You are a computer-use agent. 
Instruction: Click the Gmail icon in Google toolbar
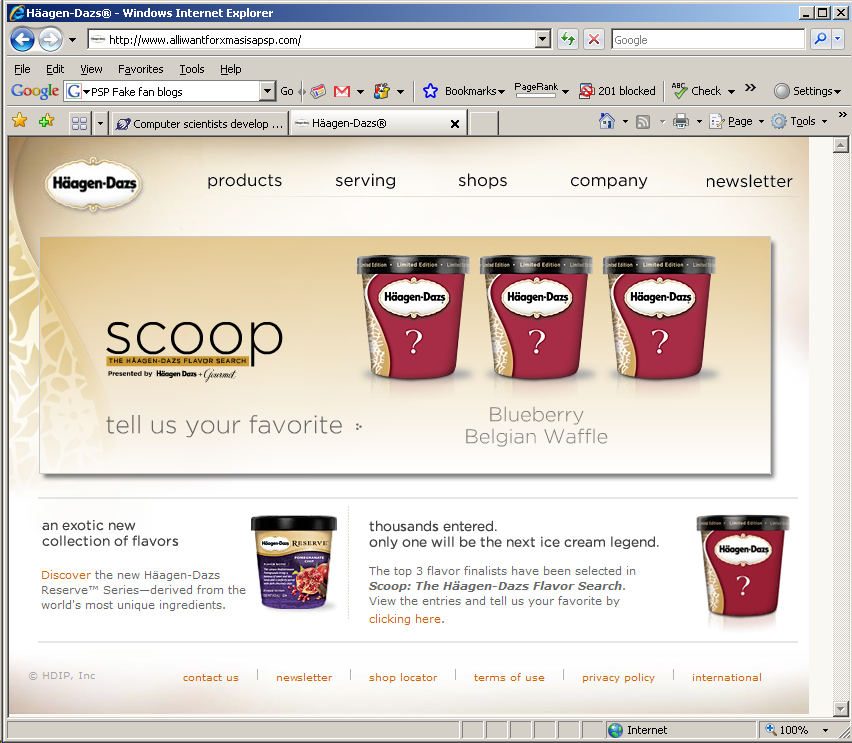click(342, 91)
